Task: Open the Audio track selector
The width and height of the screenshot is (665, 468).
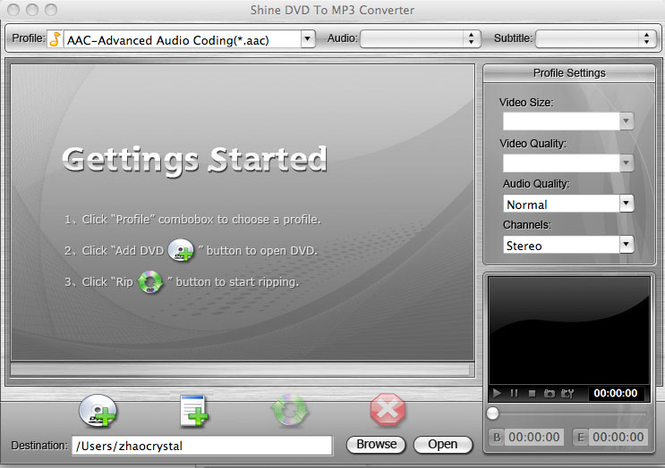Action: click(x=420, y=39)
